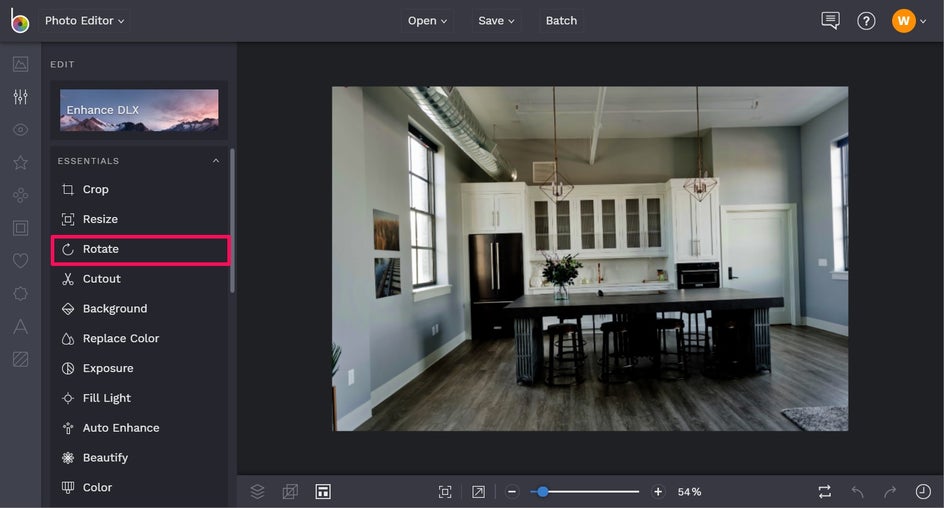This screenshot has height=508, width=944.
Task: Open the Fill Light tool
Action: point(139,398)
